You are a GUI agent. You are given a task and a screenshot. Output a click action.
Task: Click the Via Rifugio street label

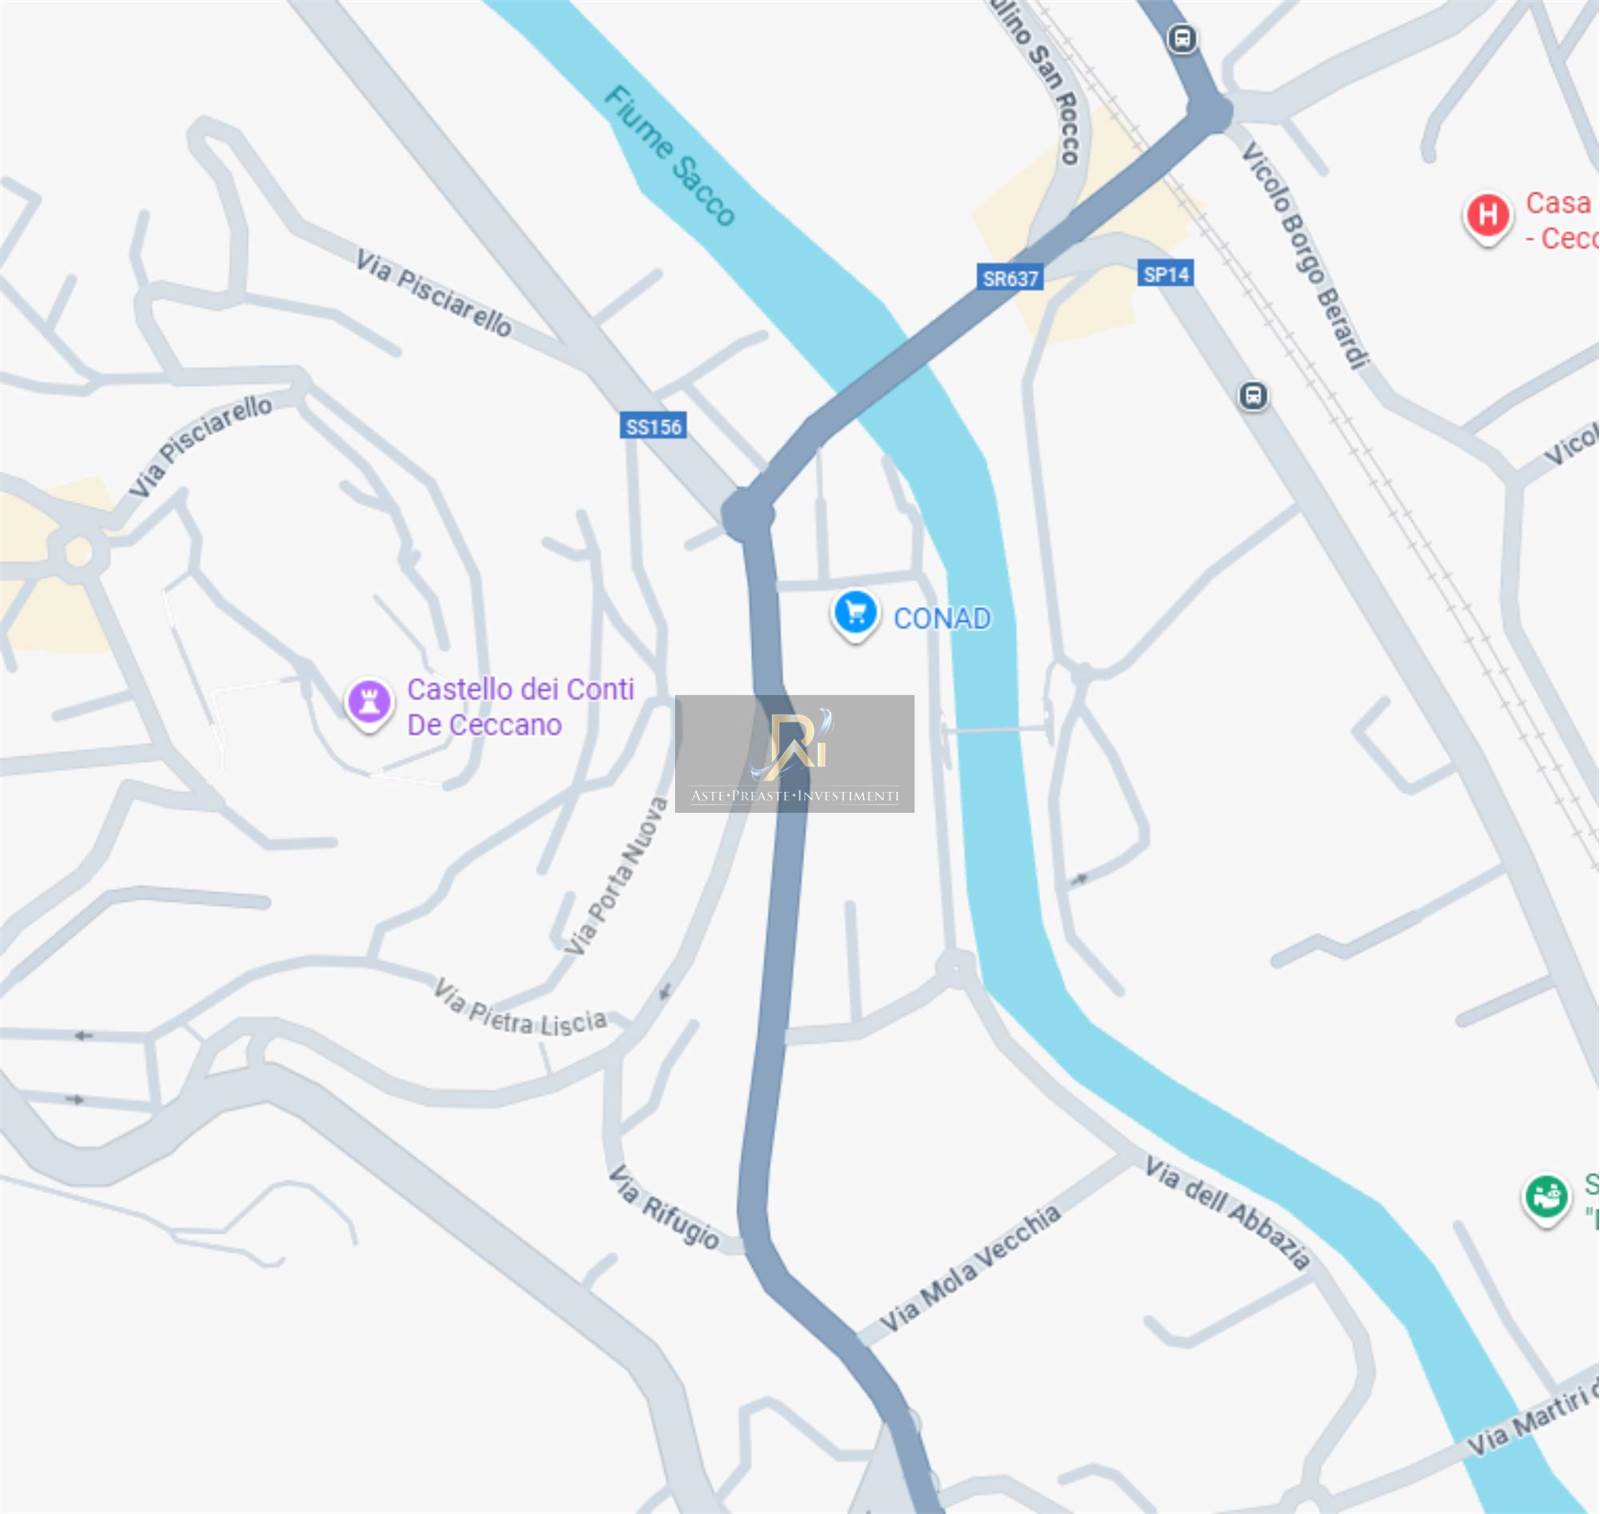coord(664,1207)
